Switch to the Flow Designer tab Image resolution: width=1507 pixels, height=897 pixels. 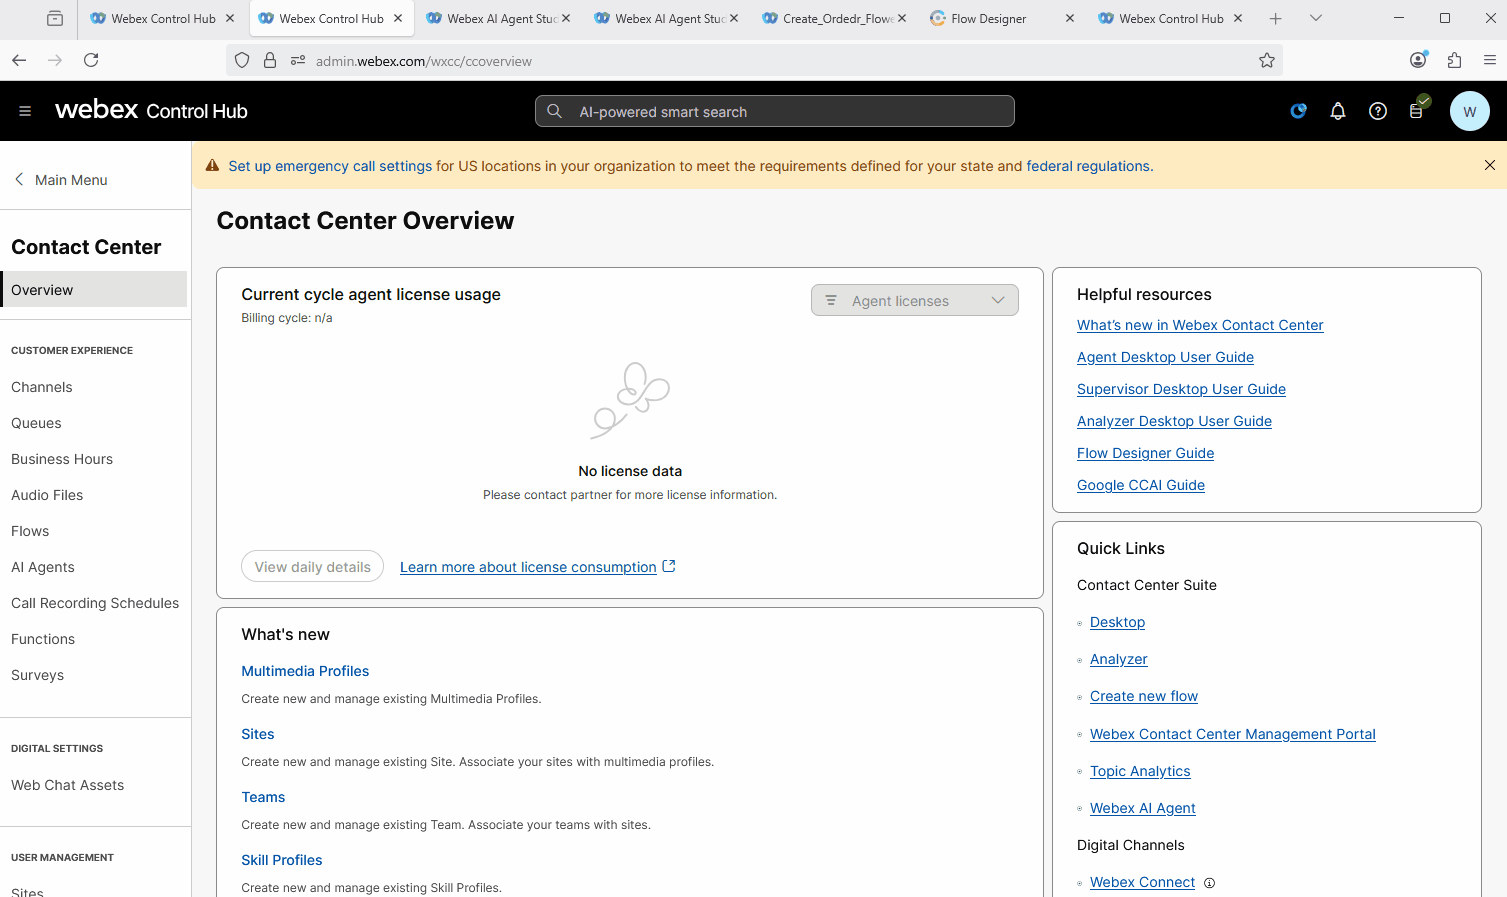pos(988,19)
